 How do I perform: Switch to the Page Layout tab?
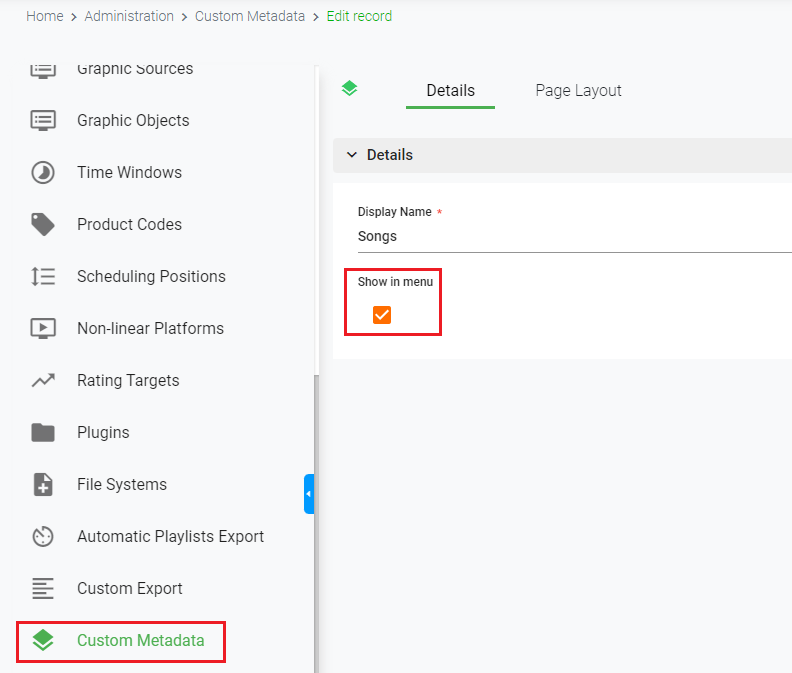pos(578,90)
